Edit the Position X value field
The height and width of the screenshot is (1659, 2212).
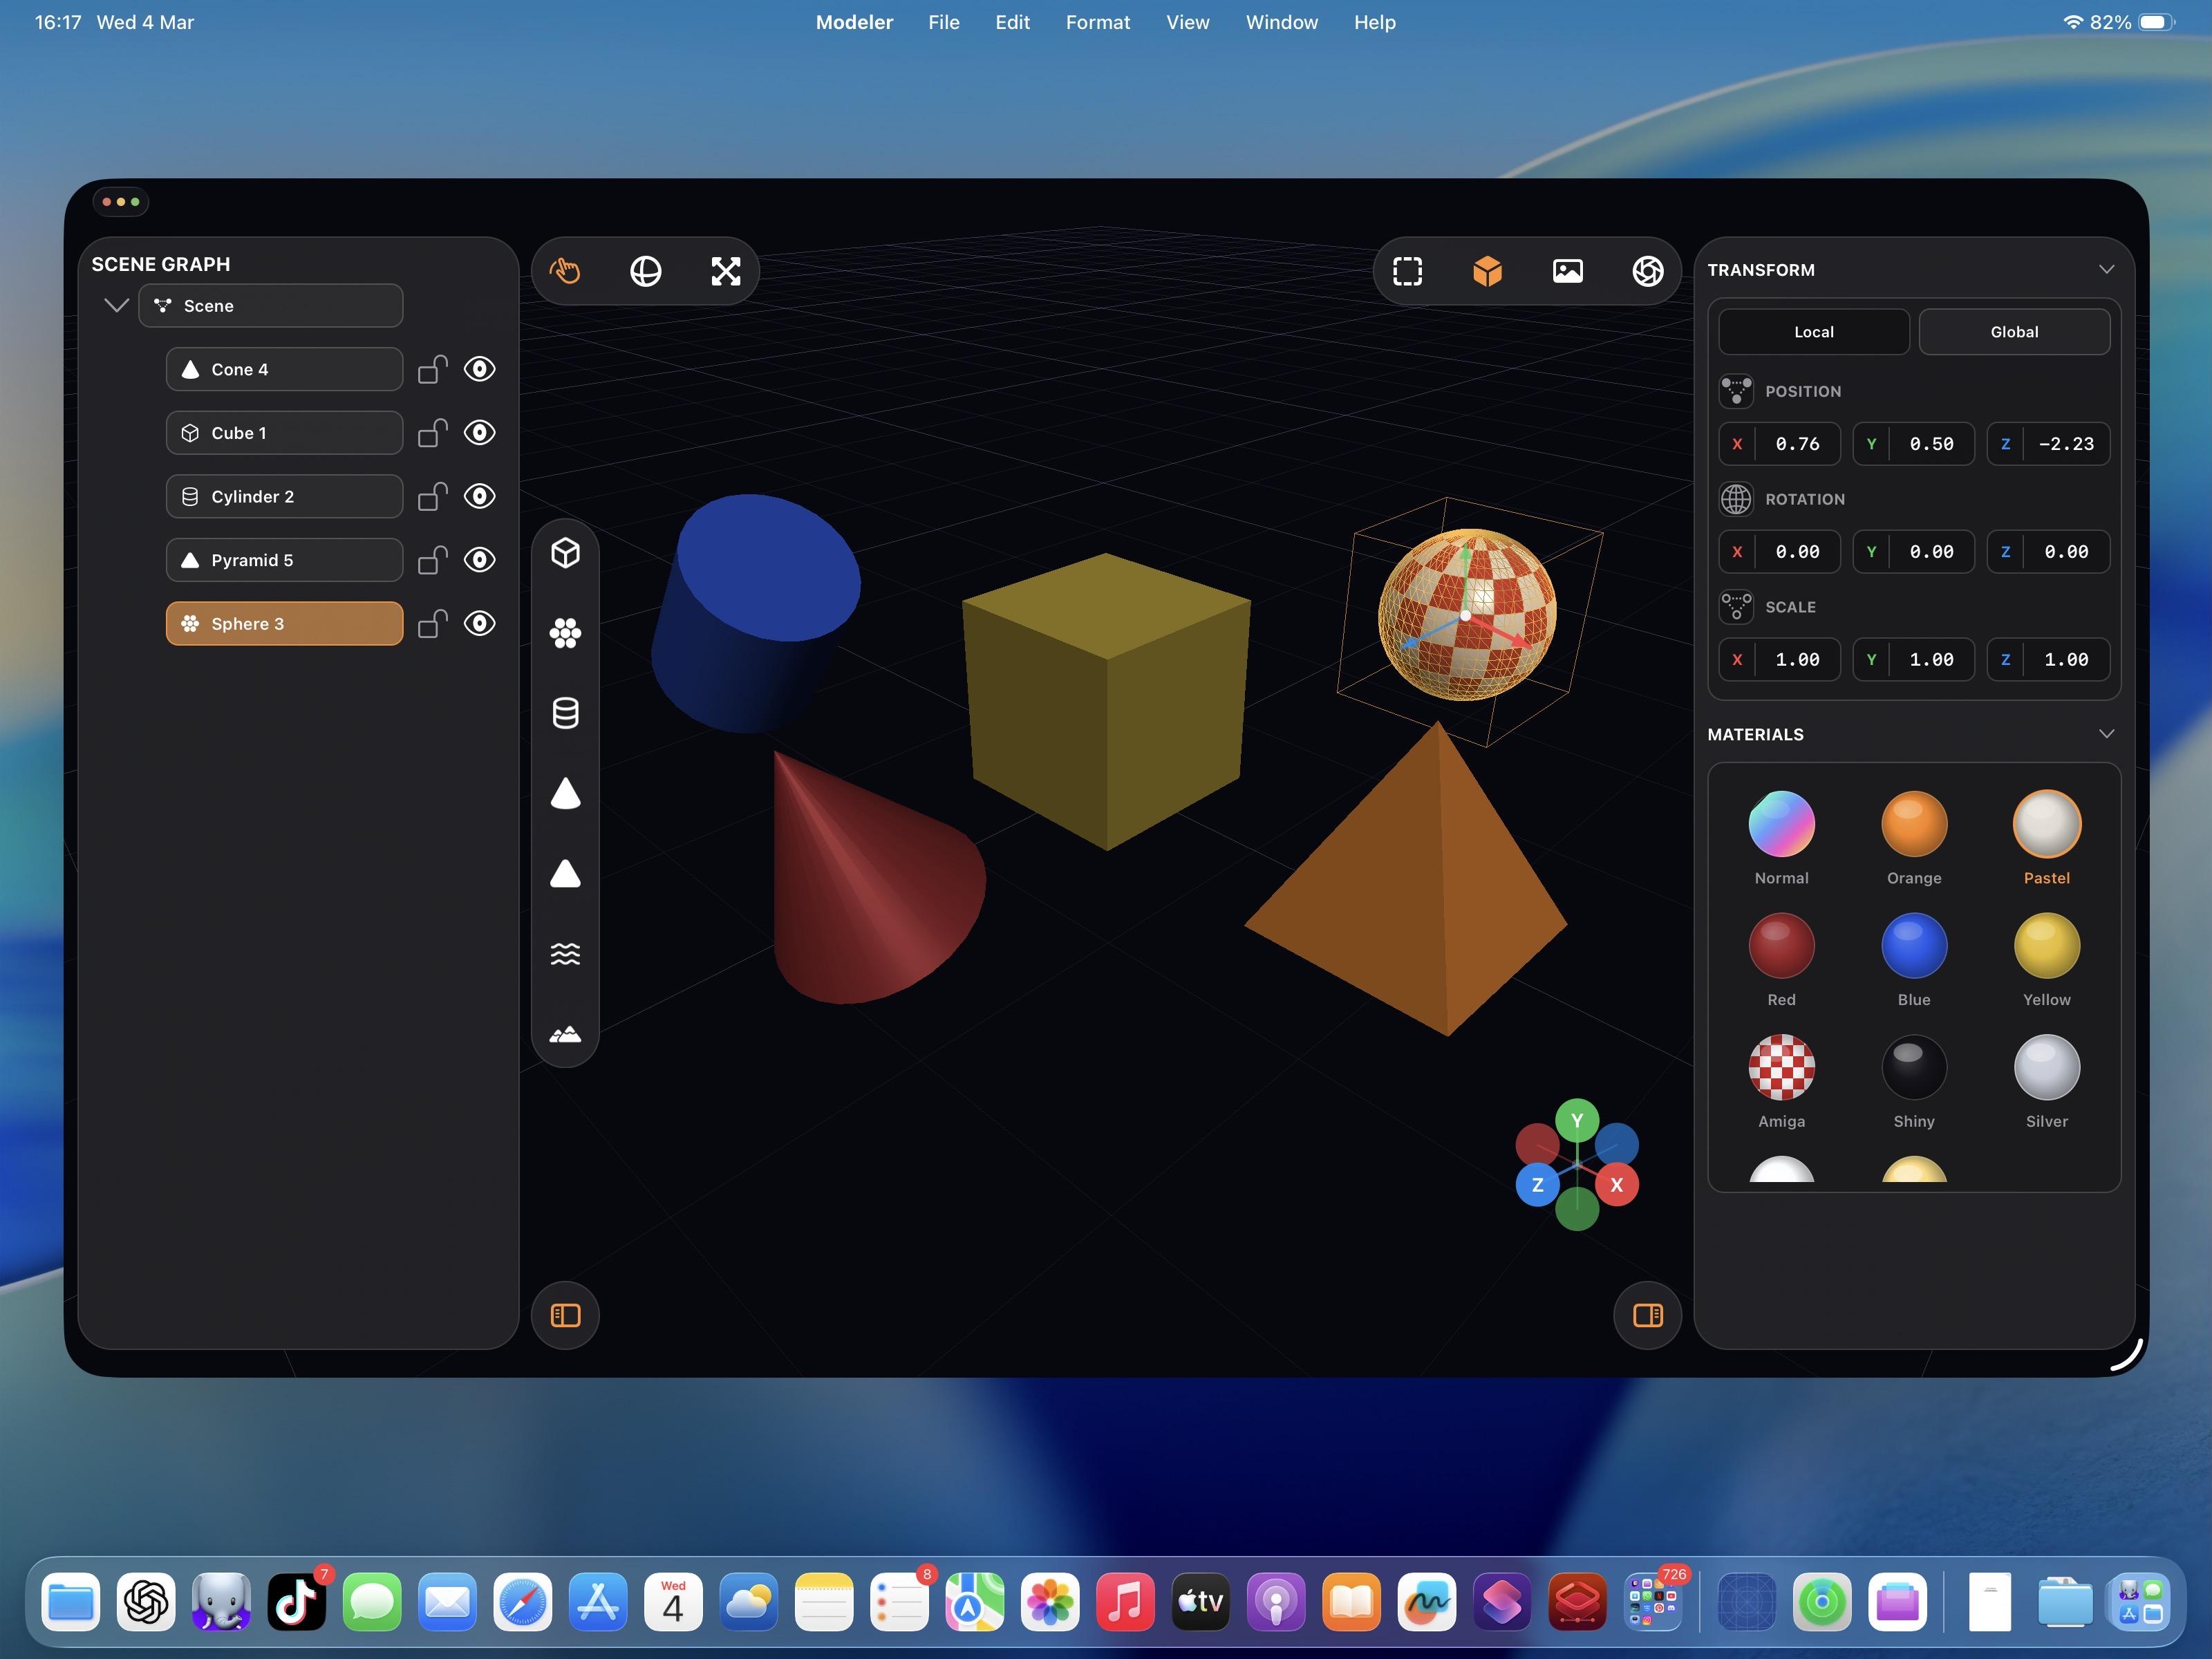pos(1779,444)
